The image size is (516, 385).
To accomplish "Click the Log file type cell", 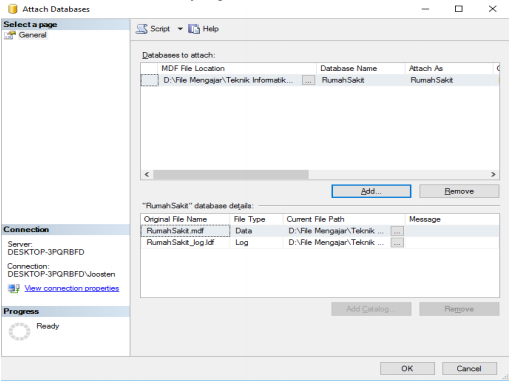I will tap(256, 242).
